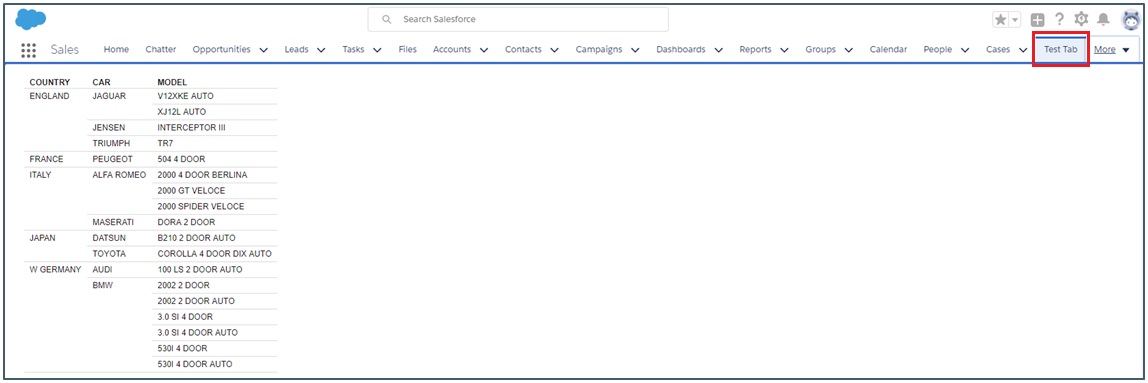Select the COROLLA 4 DOOR DIX AUTO cell
Screen dimensions: 1148x383
[x=215, y=253]
